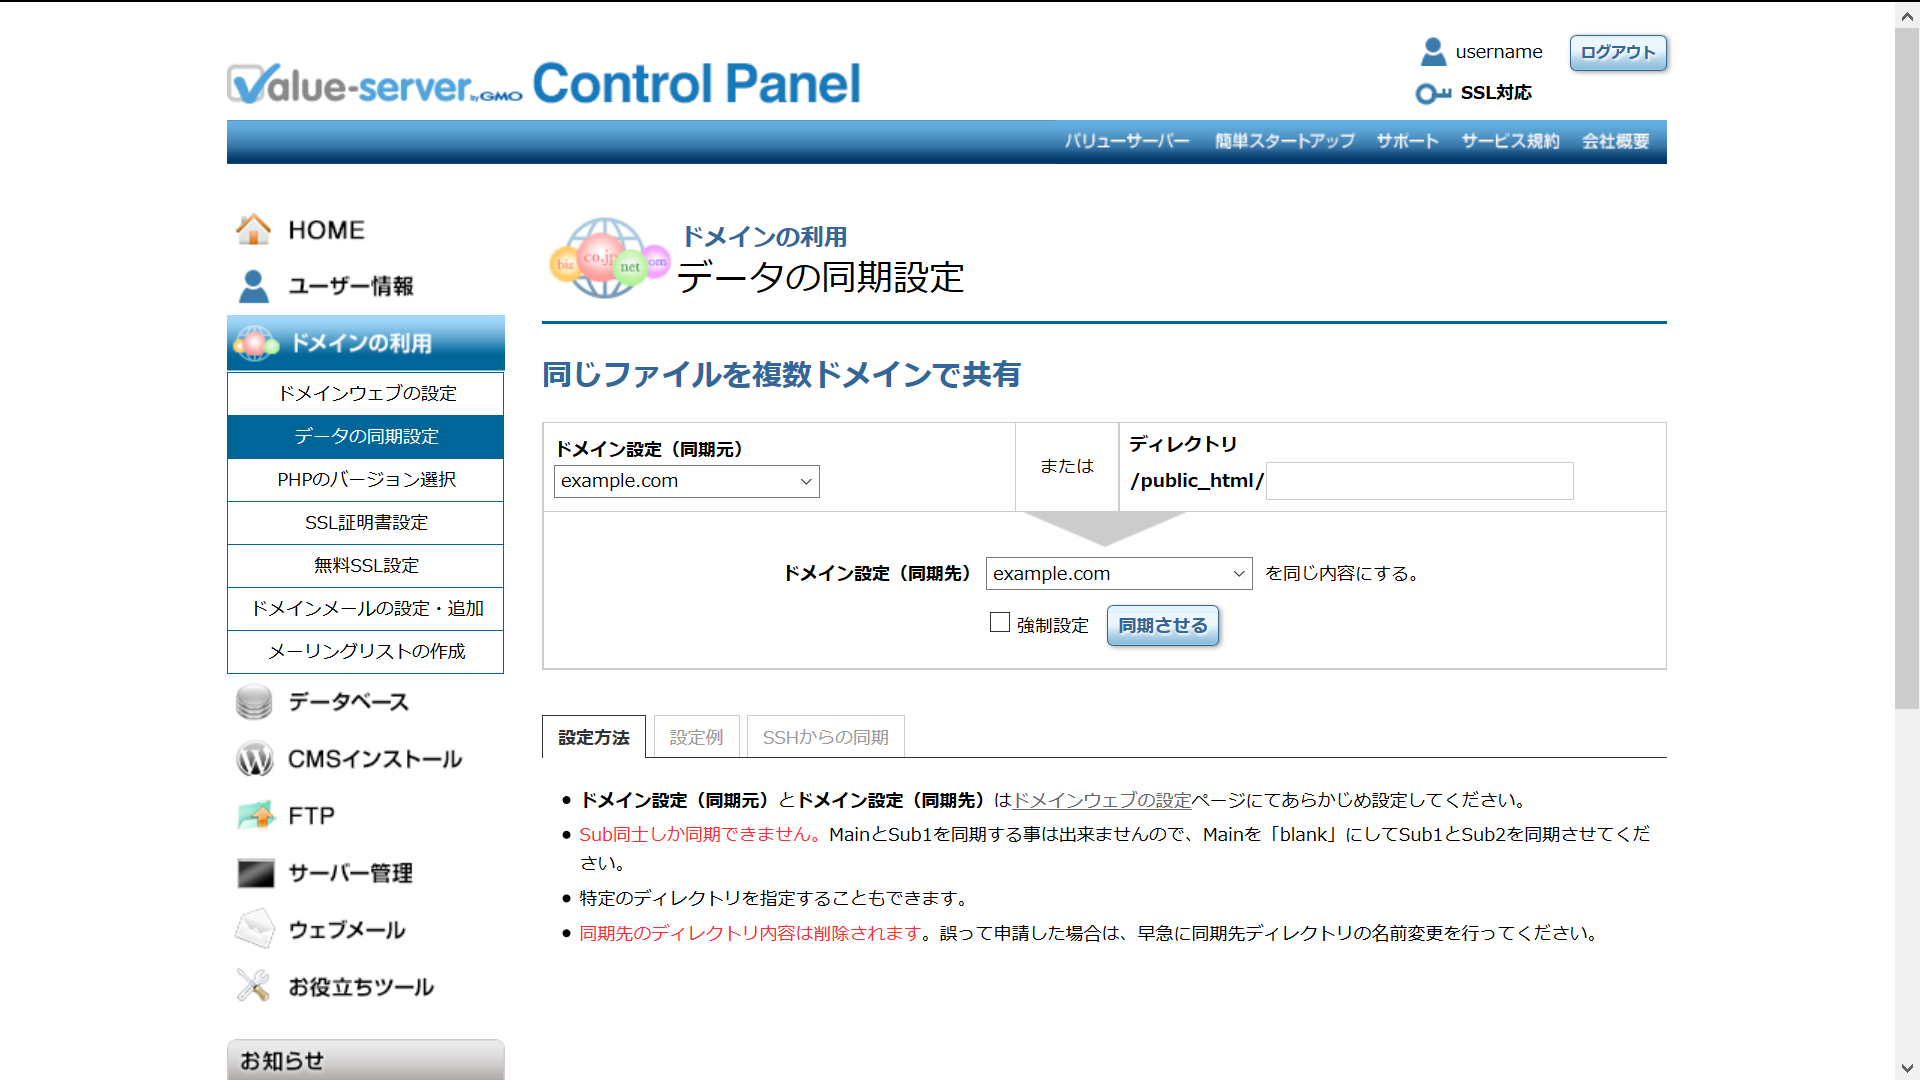Click the webmail envelope icon
This screenshot has height=1080, width=1920.
point(254,930)
